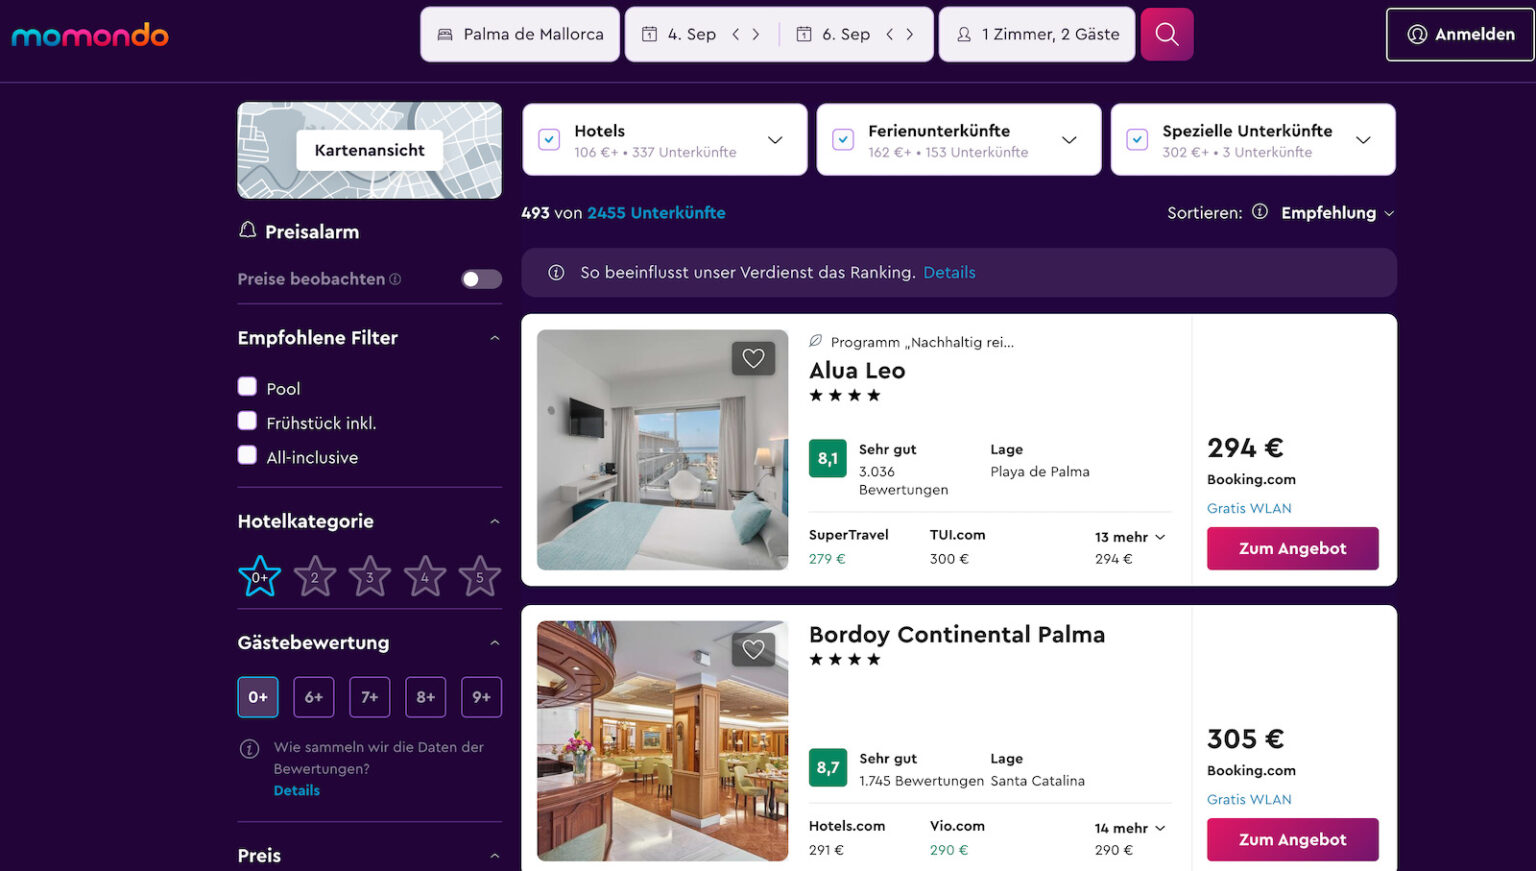Viewport: 1536px width, 871px height.
Task: Click the momondo logo
Action: click(x=90, y=35)
